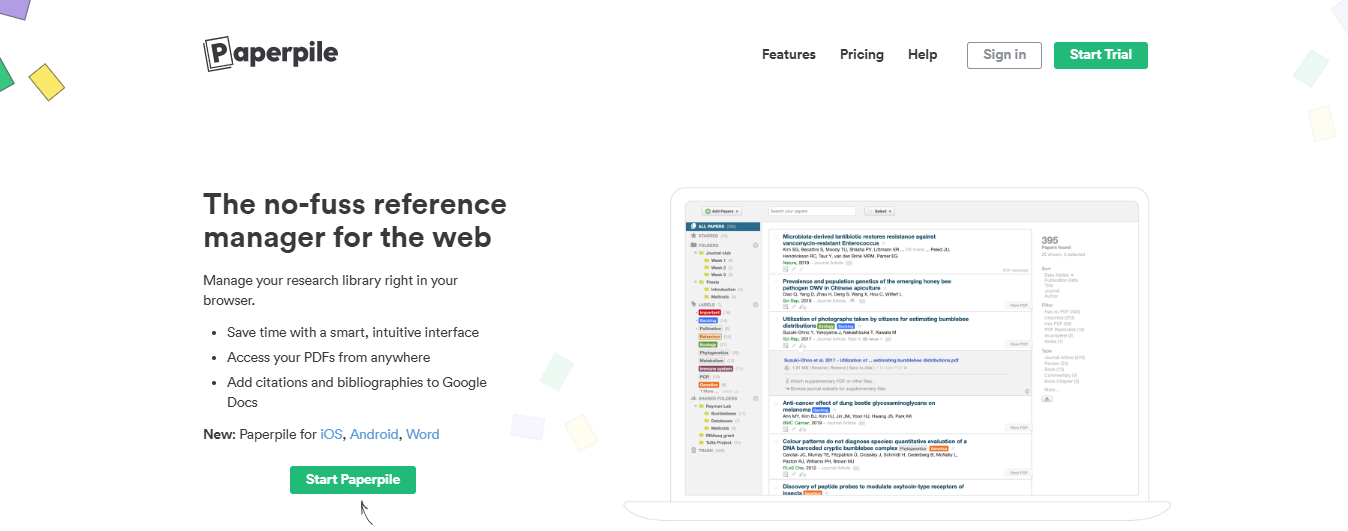1348x531 pixels.
Task: Tick checkbox for Utilization of photographs paper
Action: tap(774, 319)
